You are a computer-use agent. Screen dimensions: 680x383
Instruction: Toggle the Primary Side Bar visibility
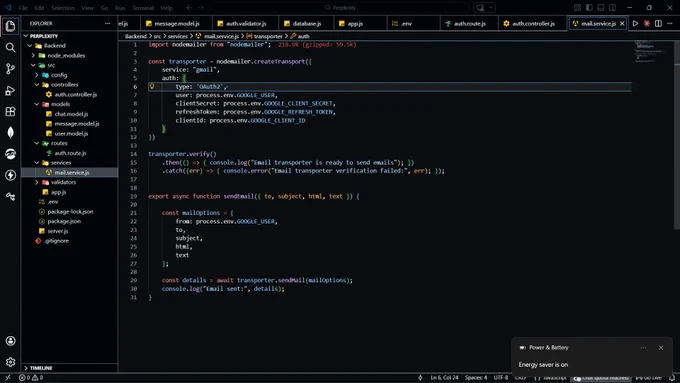click(x=589, y=7)
